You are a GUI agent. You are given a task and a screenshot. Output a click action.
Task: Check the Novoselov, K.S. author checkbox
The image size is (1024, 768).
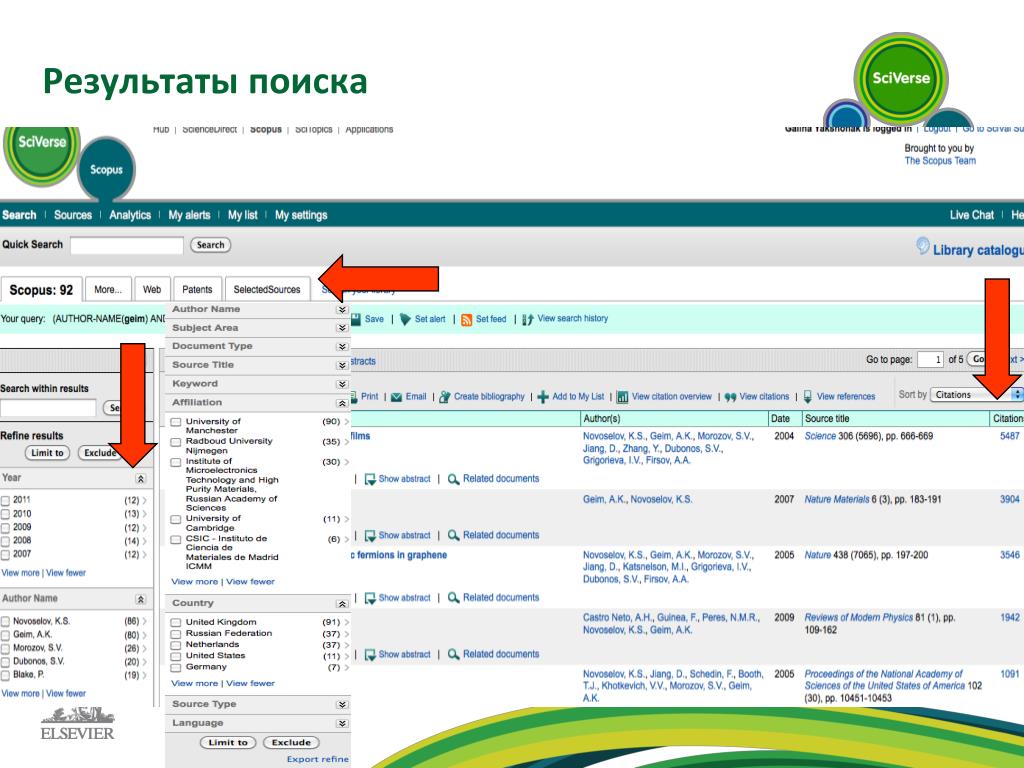[x=5, y=622]
